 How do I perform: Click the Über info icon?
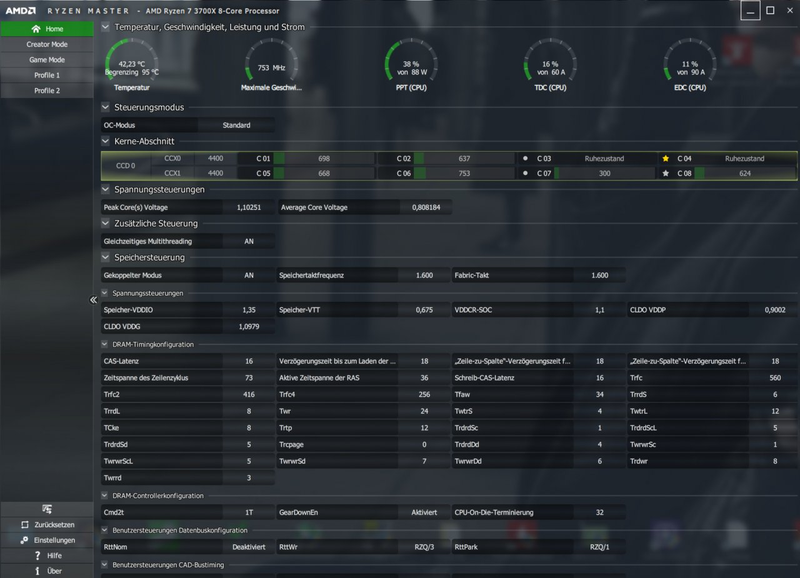coord(37,571)
